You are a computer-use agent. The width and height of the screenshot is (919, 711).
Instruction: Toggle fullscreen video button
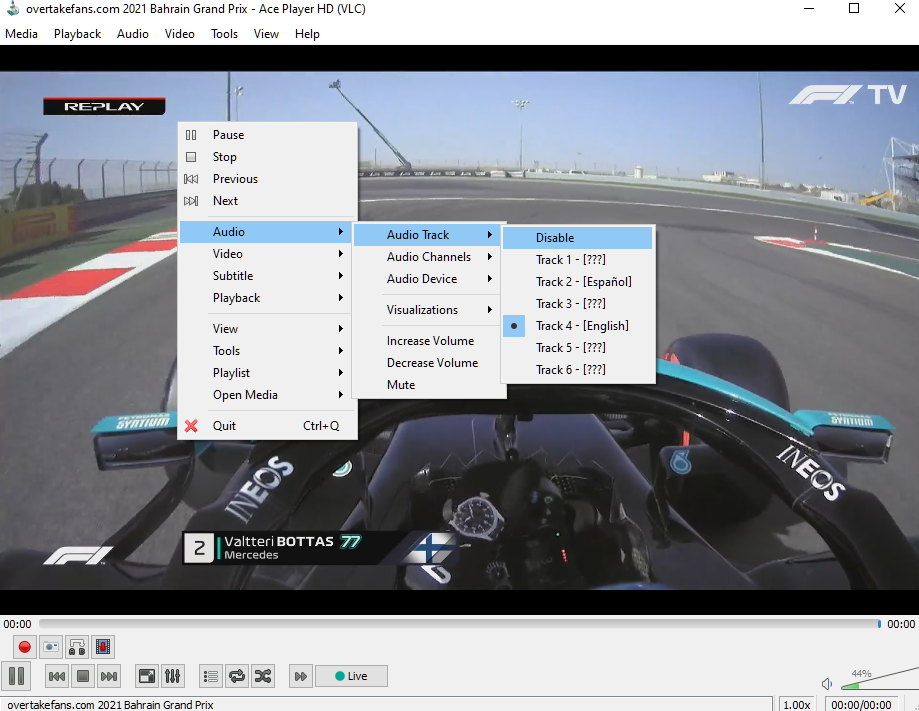point(147,676)
